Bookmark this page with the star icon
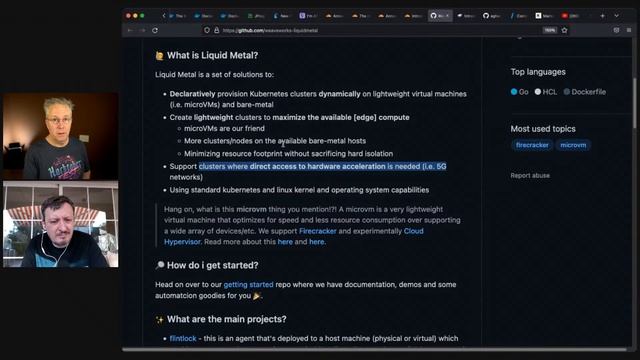 click(564, 30)
